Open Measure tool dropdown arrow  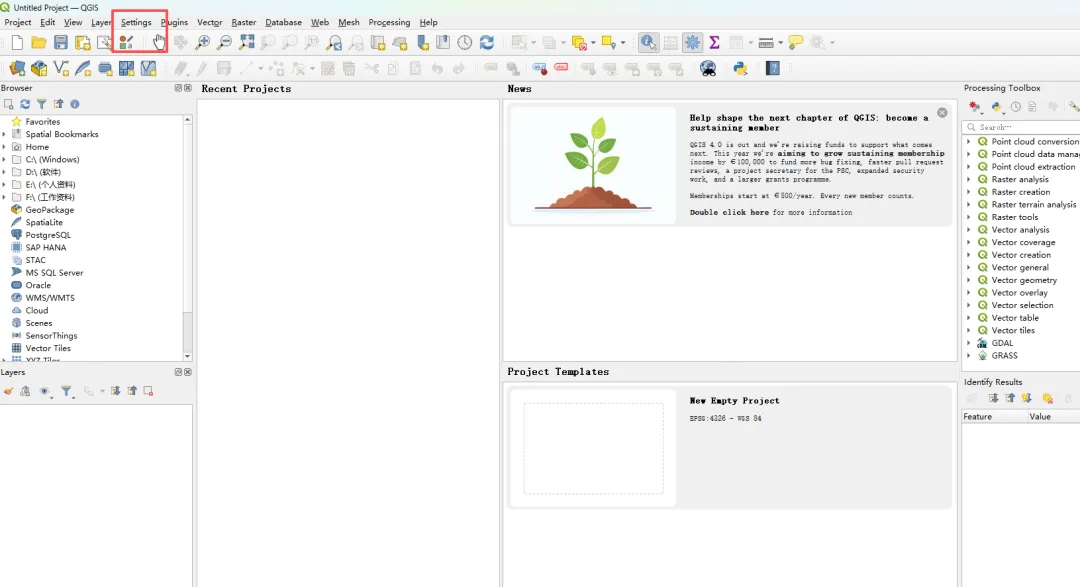(x=780, y=43)
